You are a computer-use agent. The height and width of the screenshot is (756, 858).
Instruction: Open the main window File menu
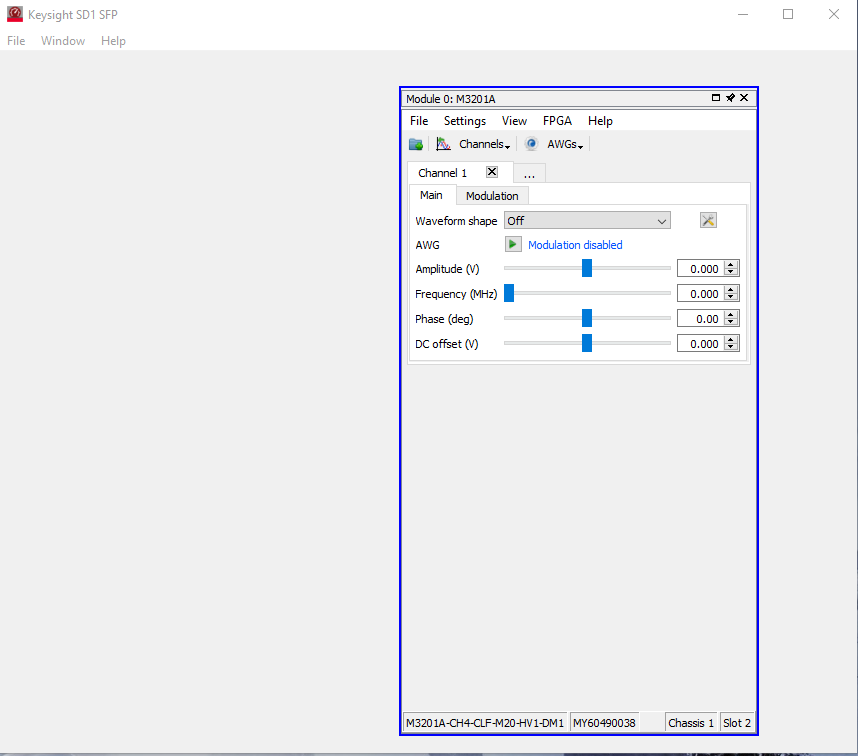(x=16, y=41)
